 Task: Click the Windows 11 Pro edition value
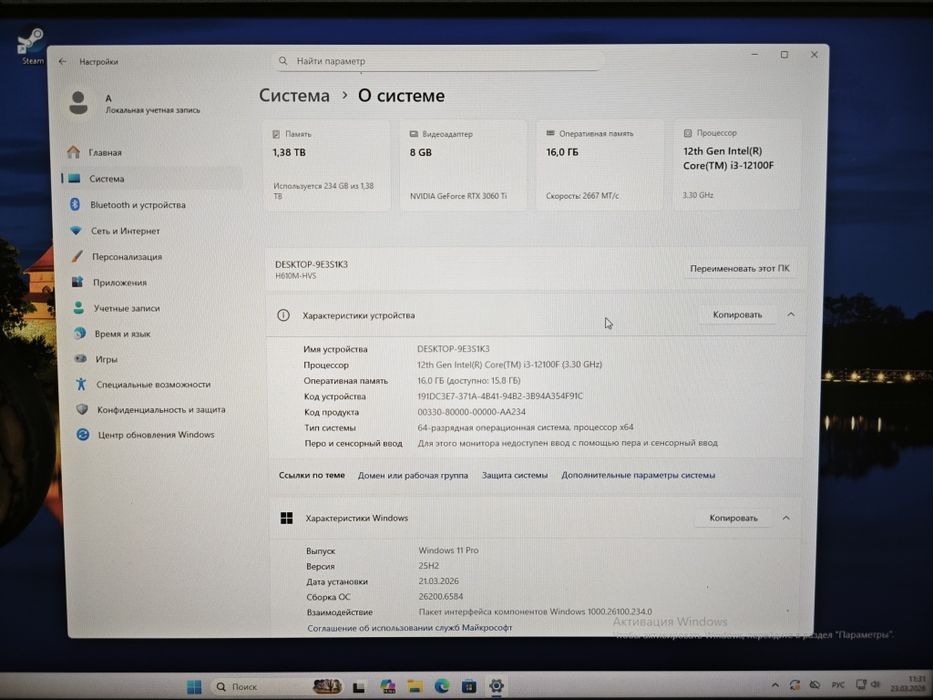(x=449, y=550)
